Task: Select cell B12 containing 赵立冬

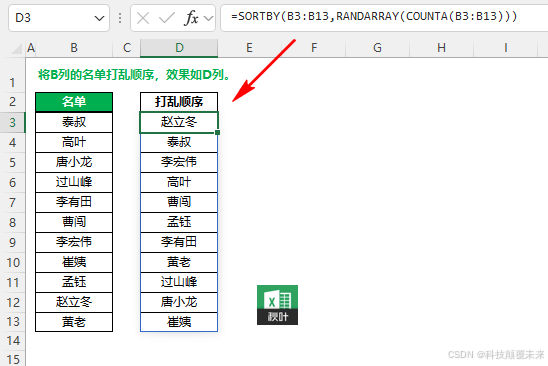Action: tap(74, 302)
